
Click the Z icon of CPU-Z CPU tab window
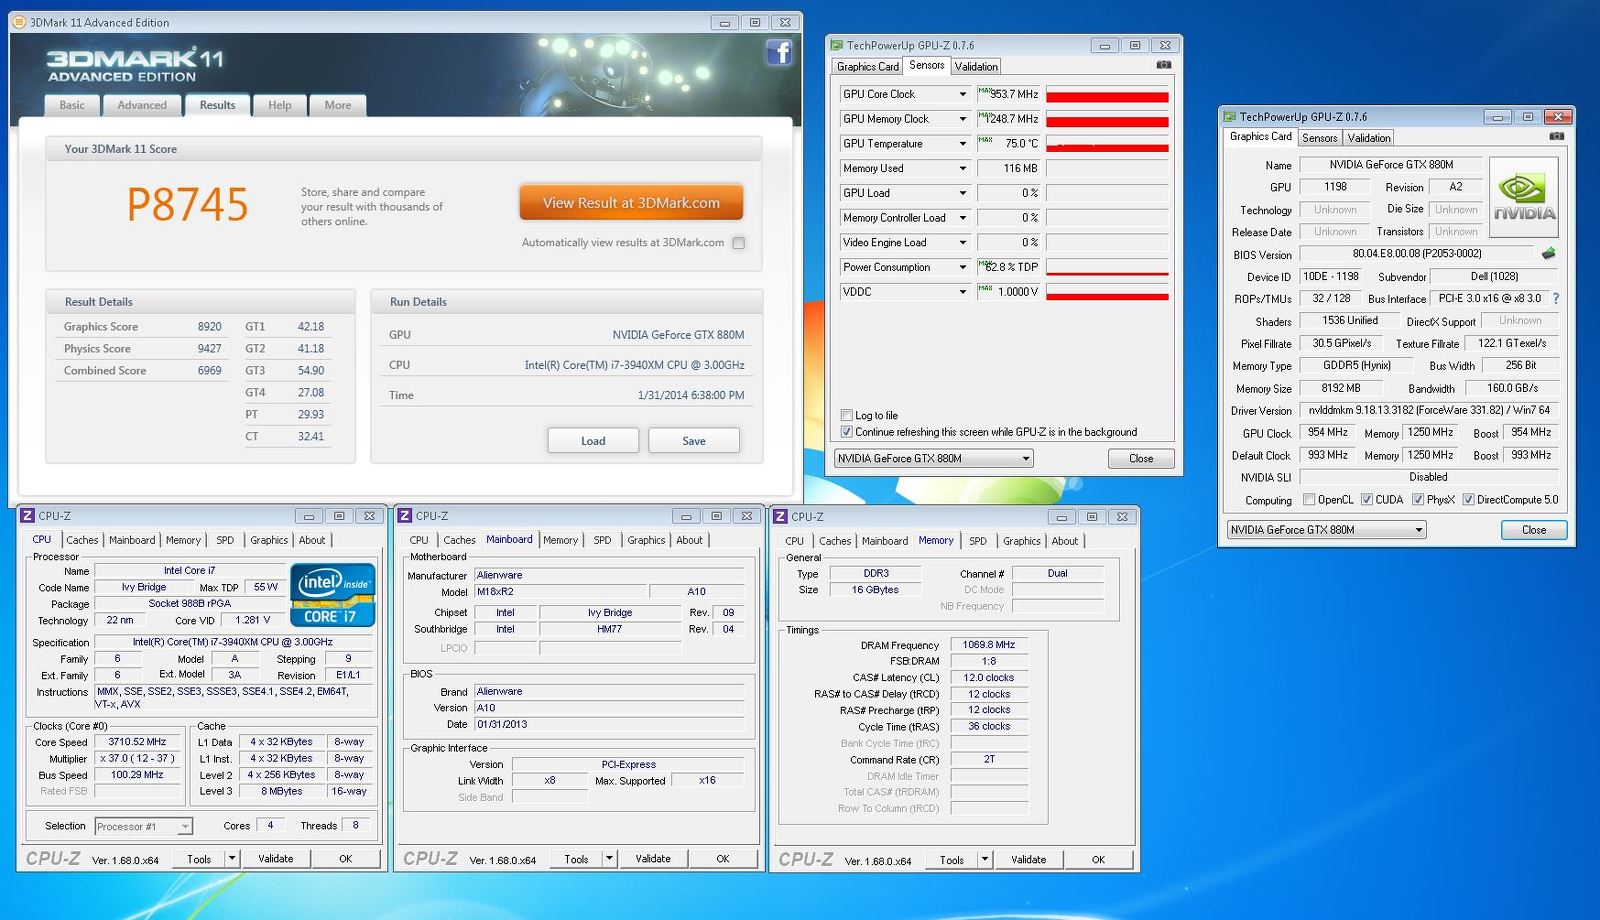[x=28, y=516]
